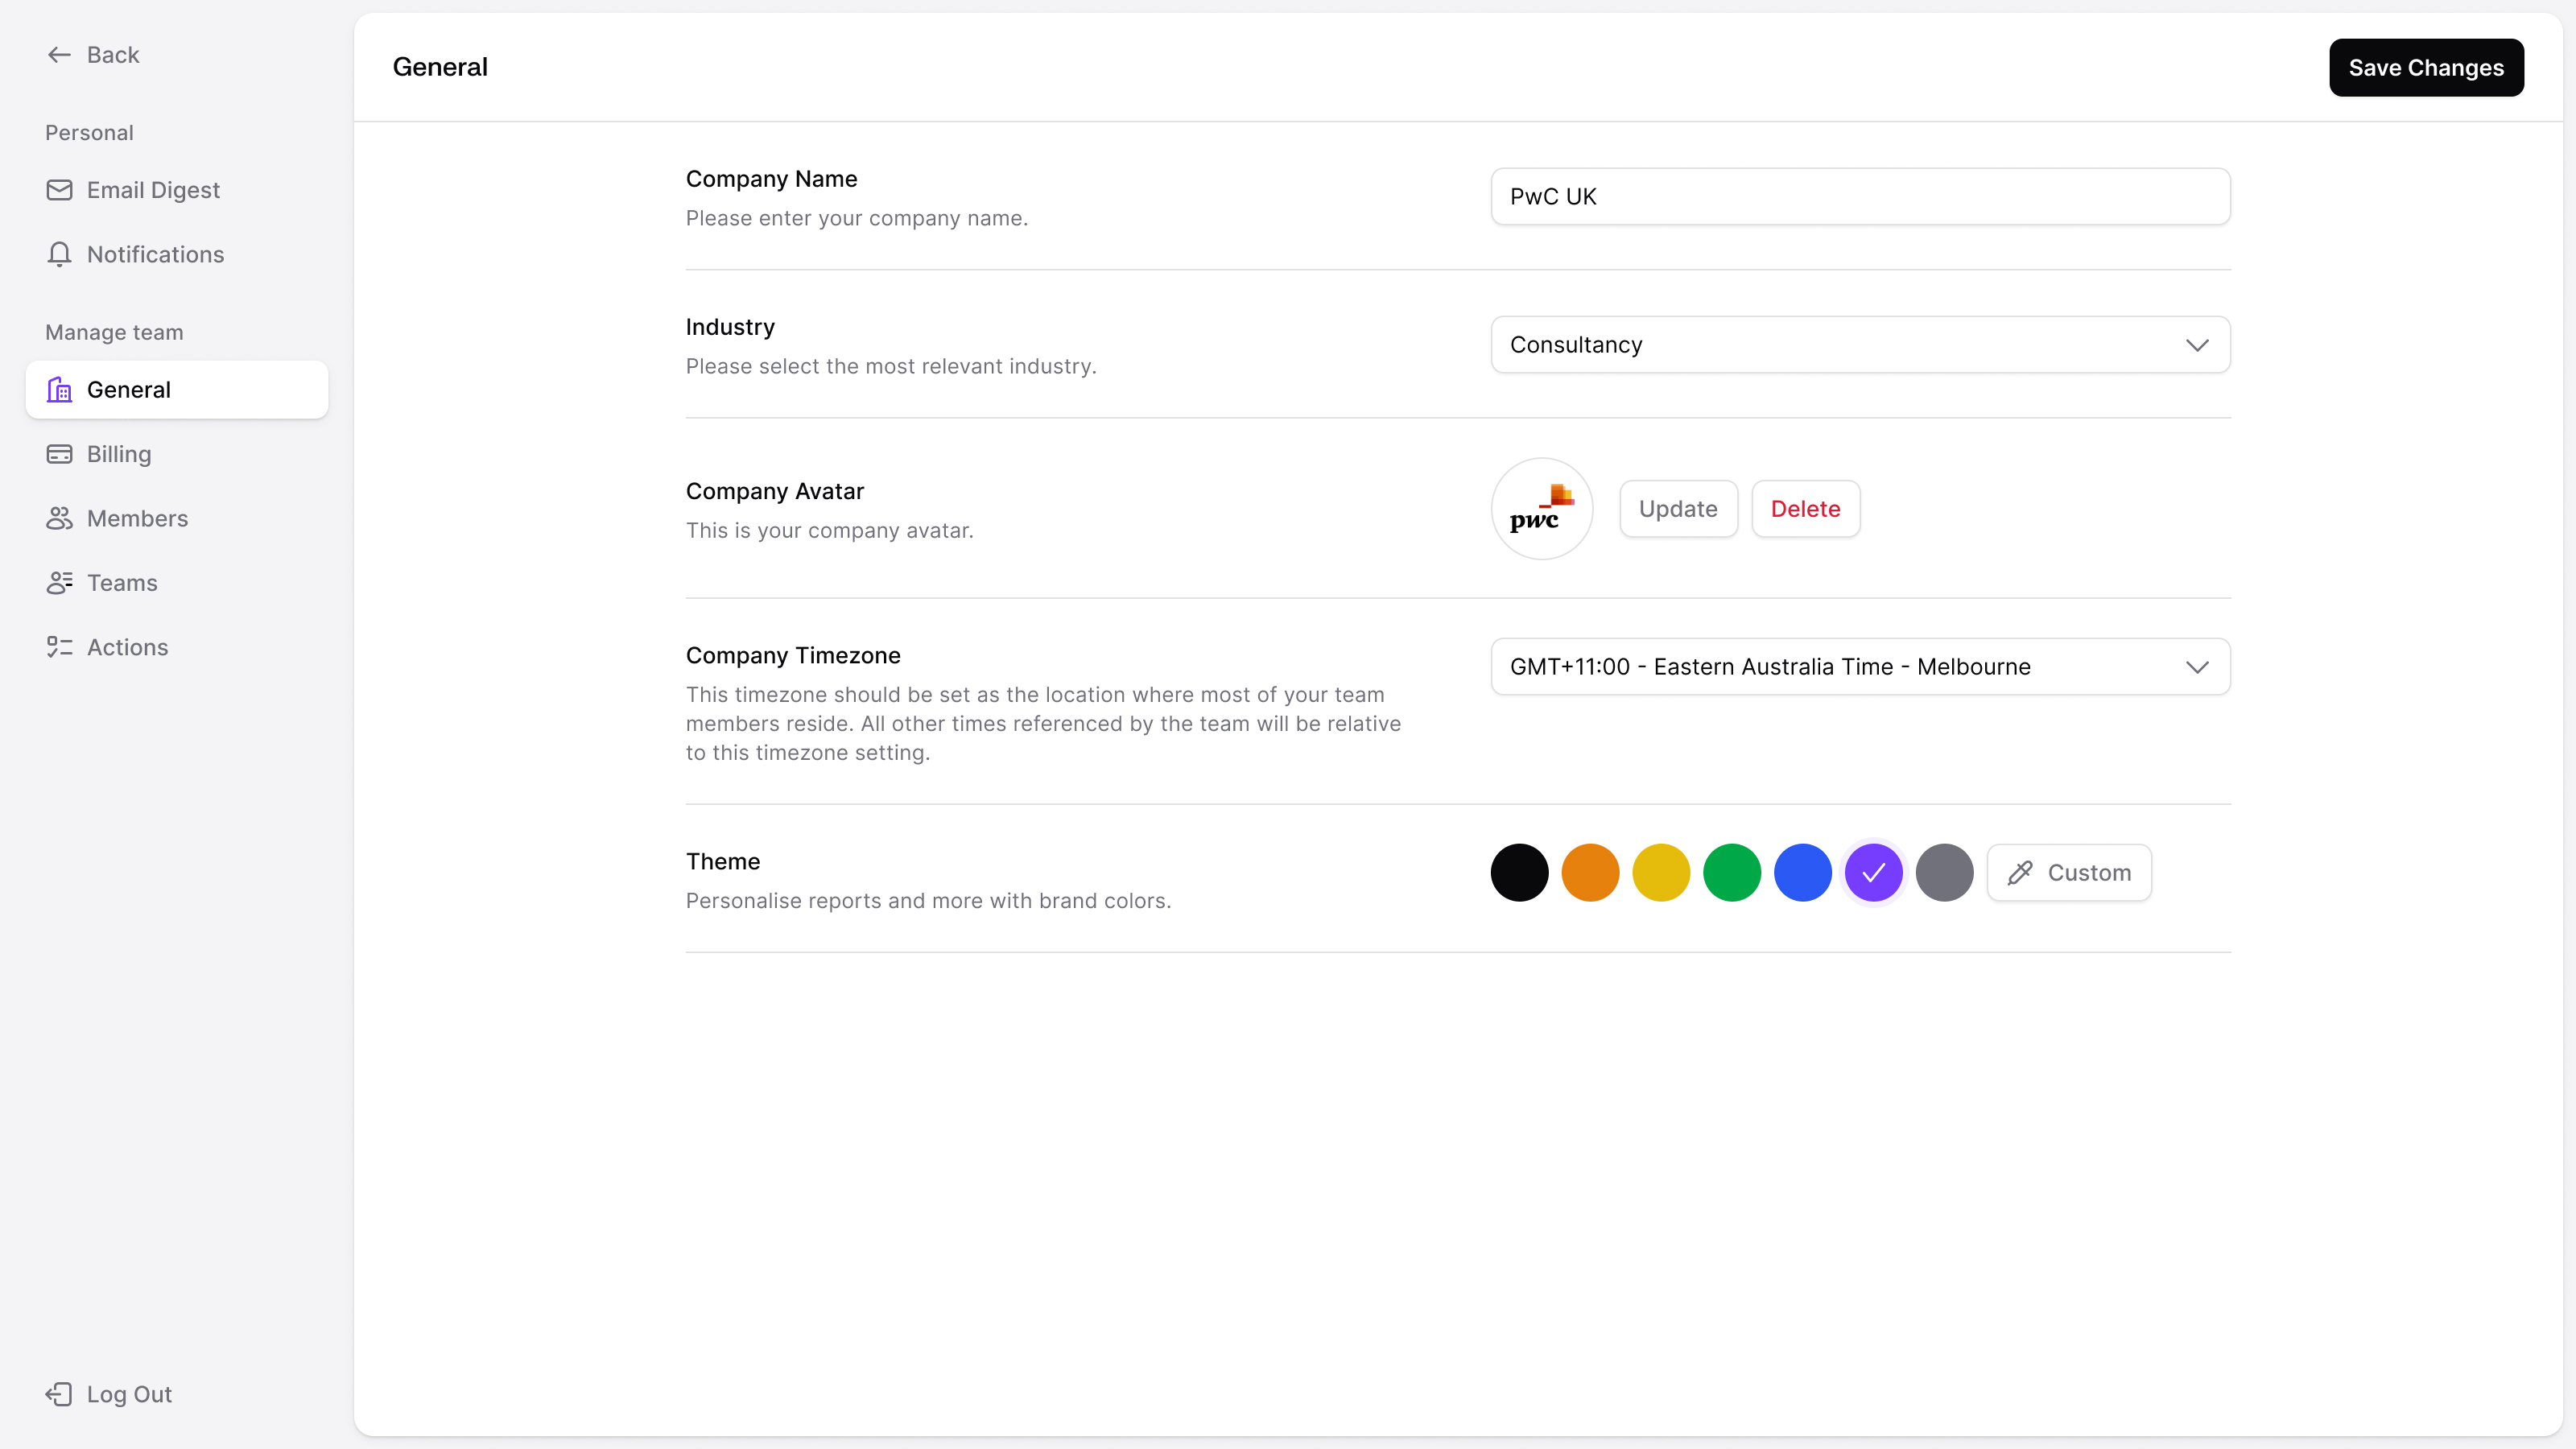2576x1449 pixels.
Task: Click the Teams icon in sidebar
Action: click(x=59, y=583)
